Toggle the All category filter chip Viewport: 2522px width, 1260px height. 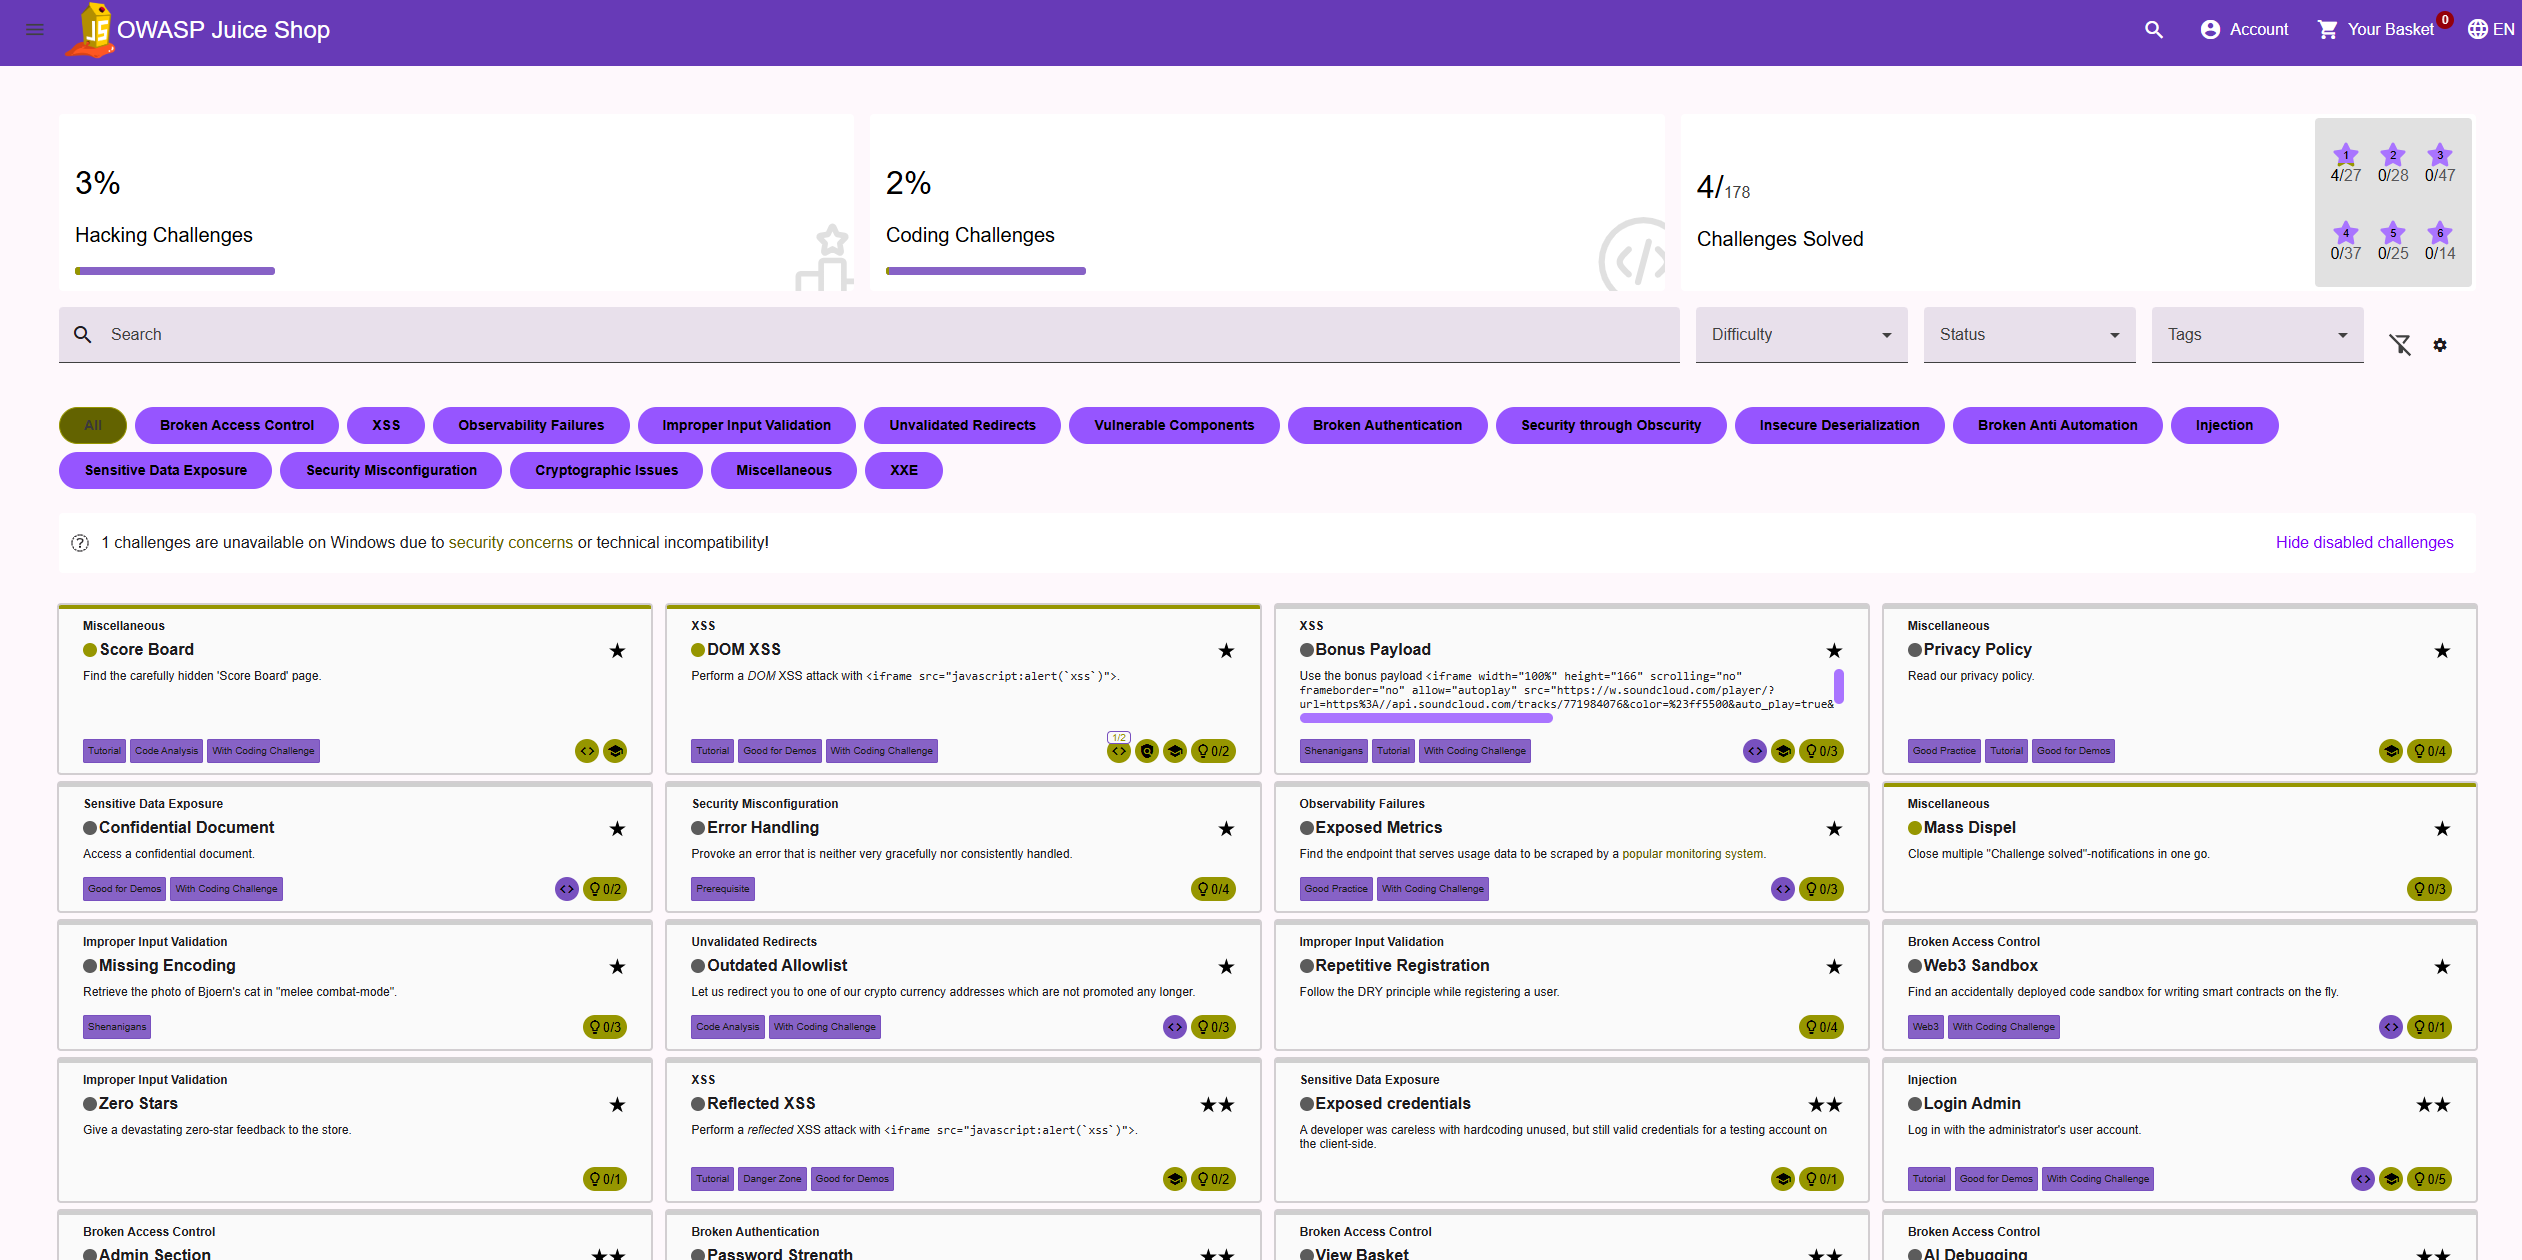(x=93, y=425)
